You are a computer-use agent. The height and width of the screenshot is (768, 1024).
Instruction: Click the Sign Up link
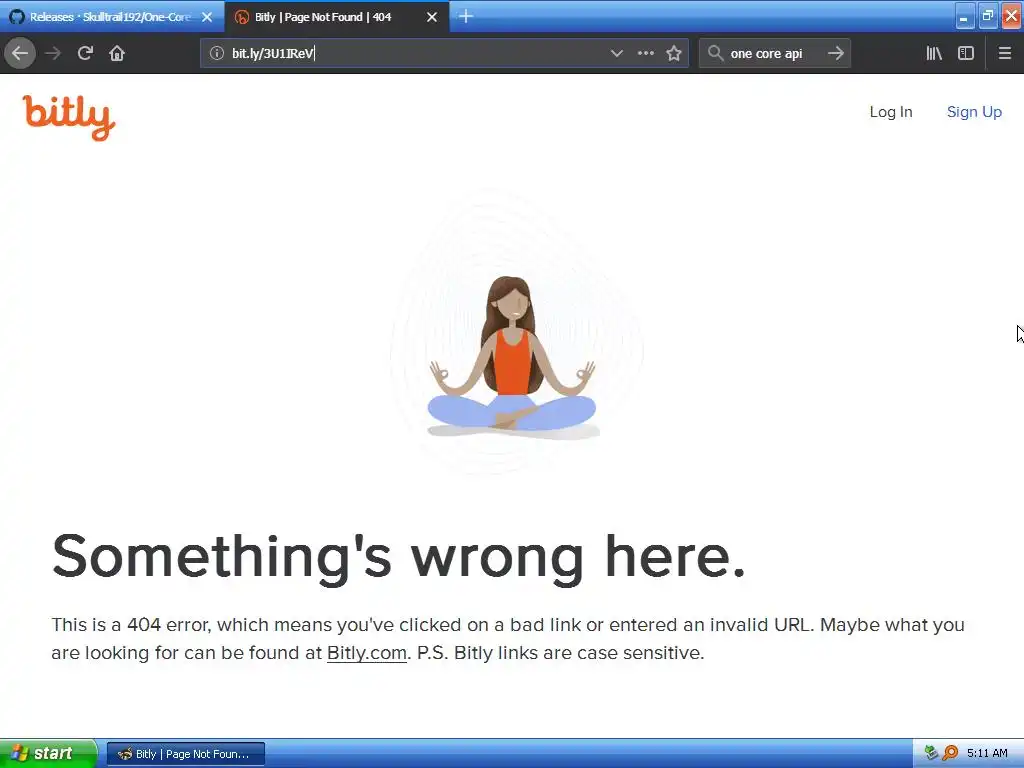pyautogui.click(x=974, y=112)
